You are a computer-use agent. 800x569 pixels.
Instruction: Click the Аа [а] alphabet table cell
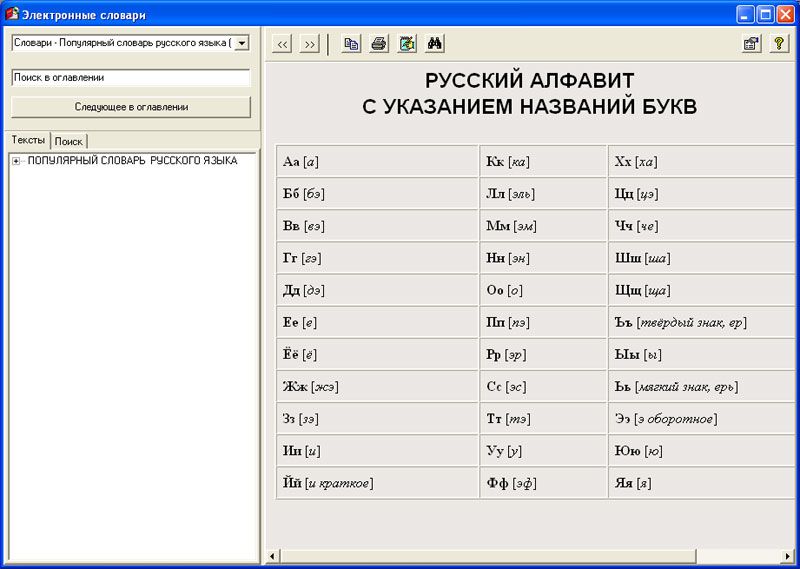coord(376,162)
